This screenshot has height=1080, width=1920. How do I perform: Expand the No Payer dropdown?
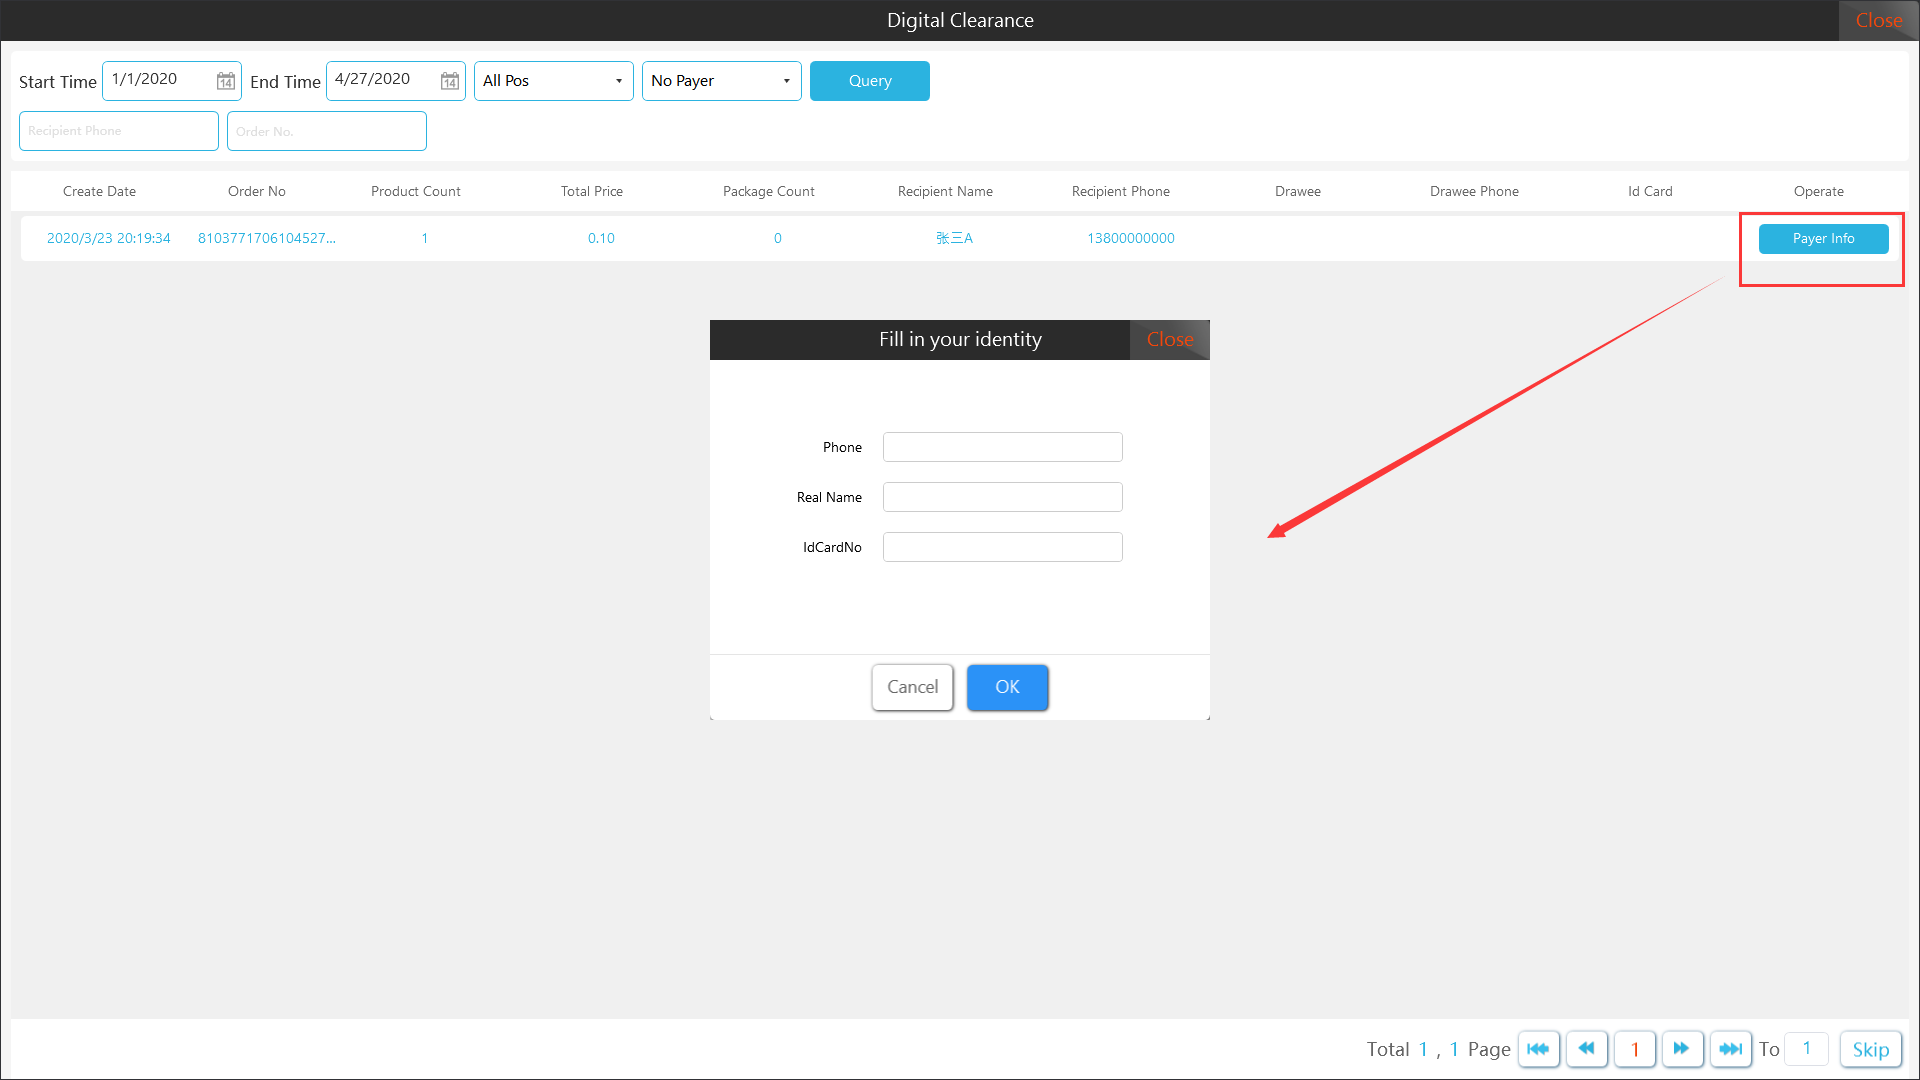tap(721, 81)
